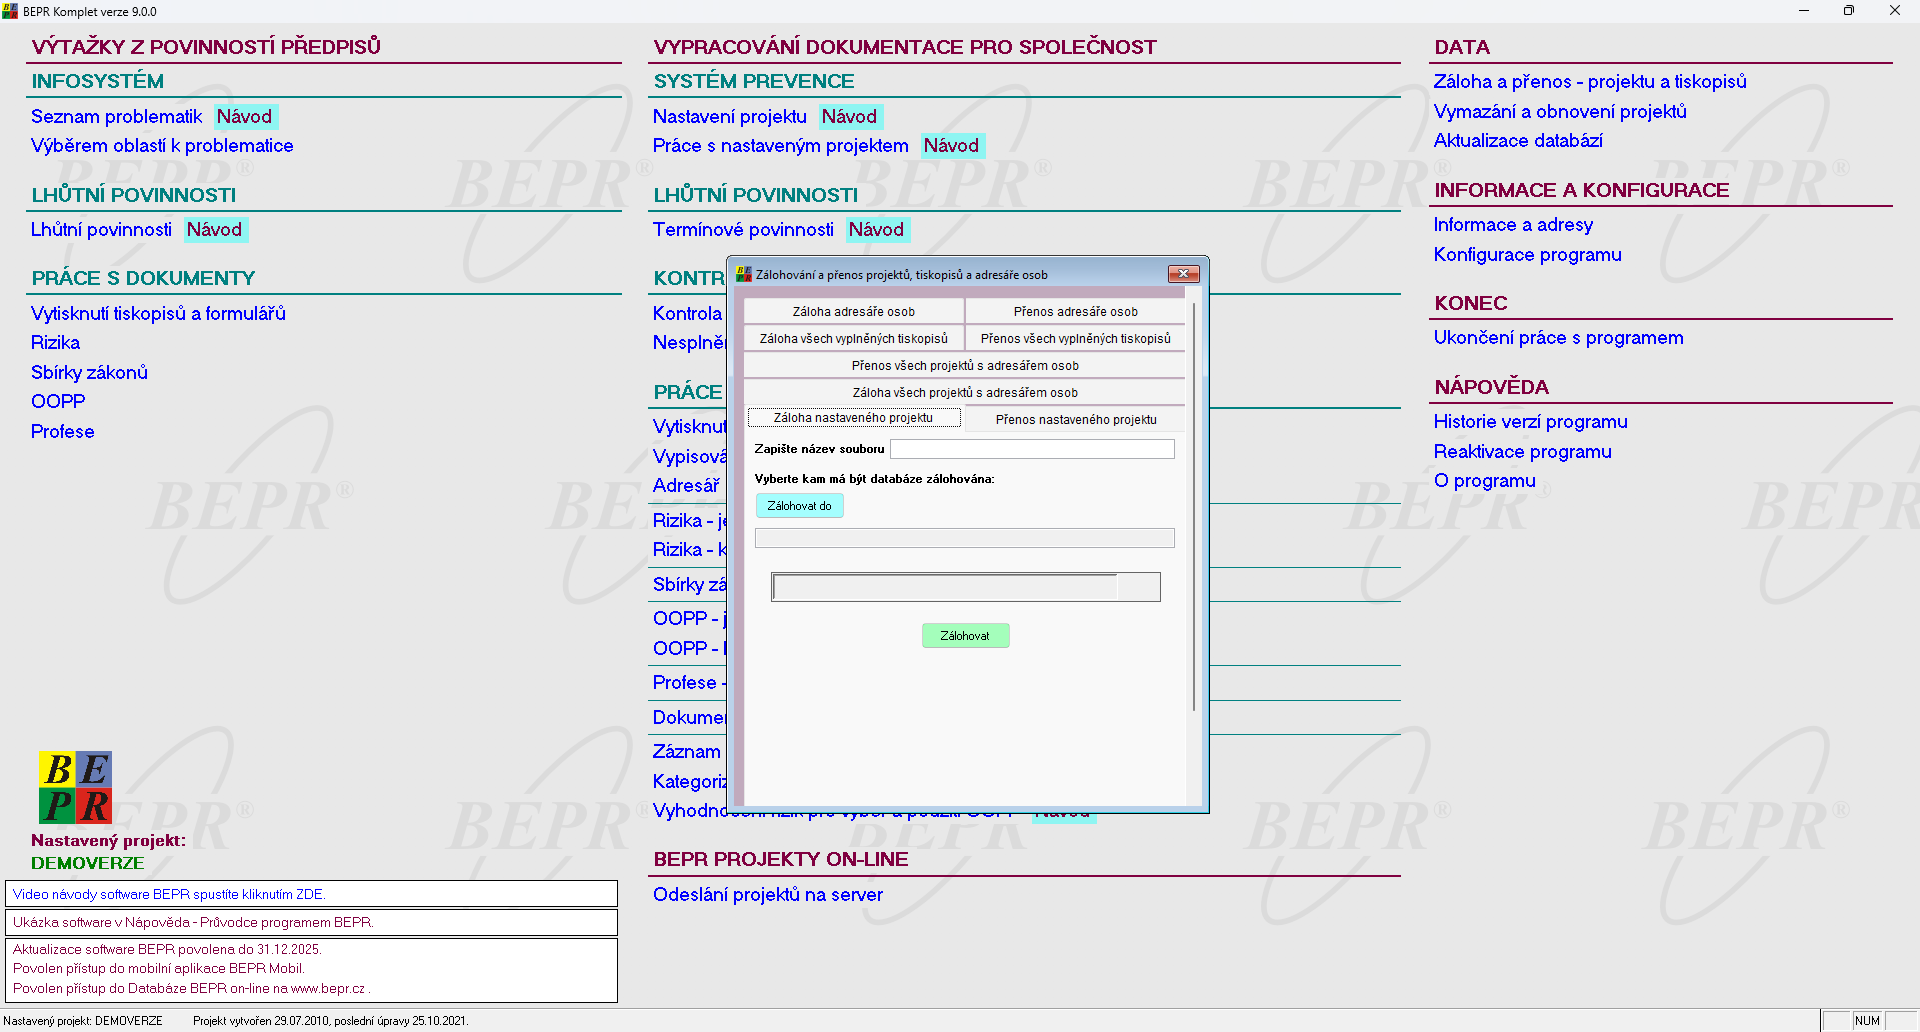
Task: Open O programu
Action: [x=1485, y=481]
